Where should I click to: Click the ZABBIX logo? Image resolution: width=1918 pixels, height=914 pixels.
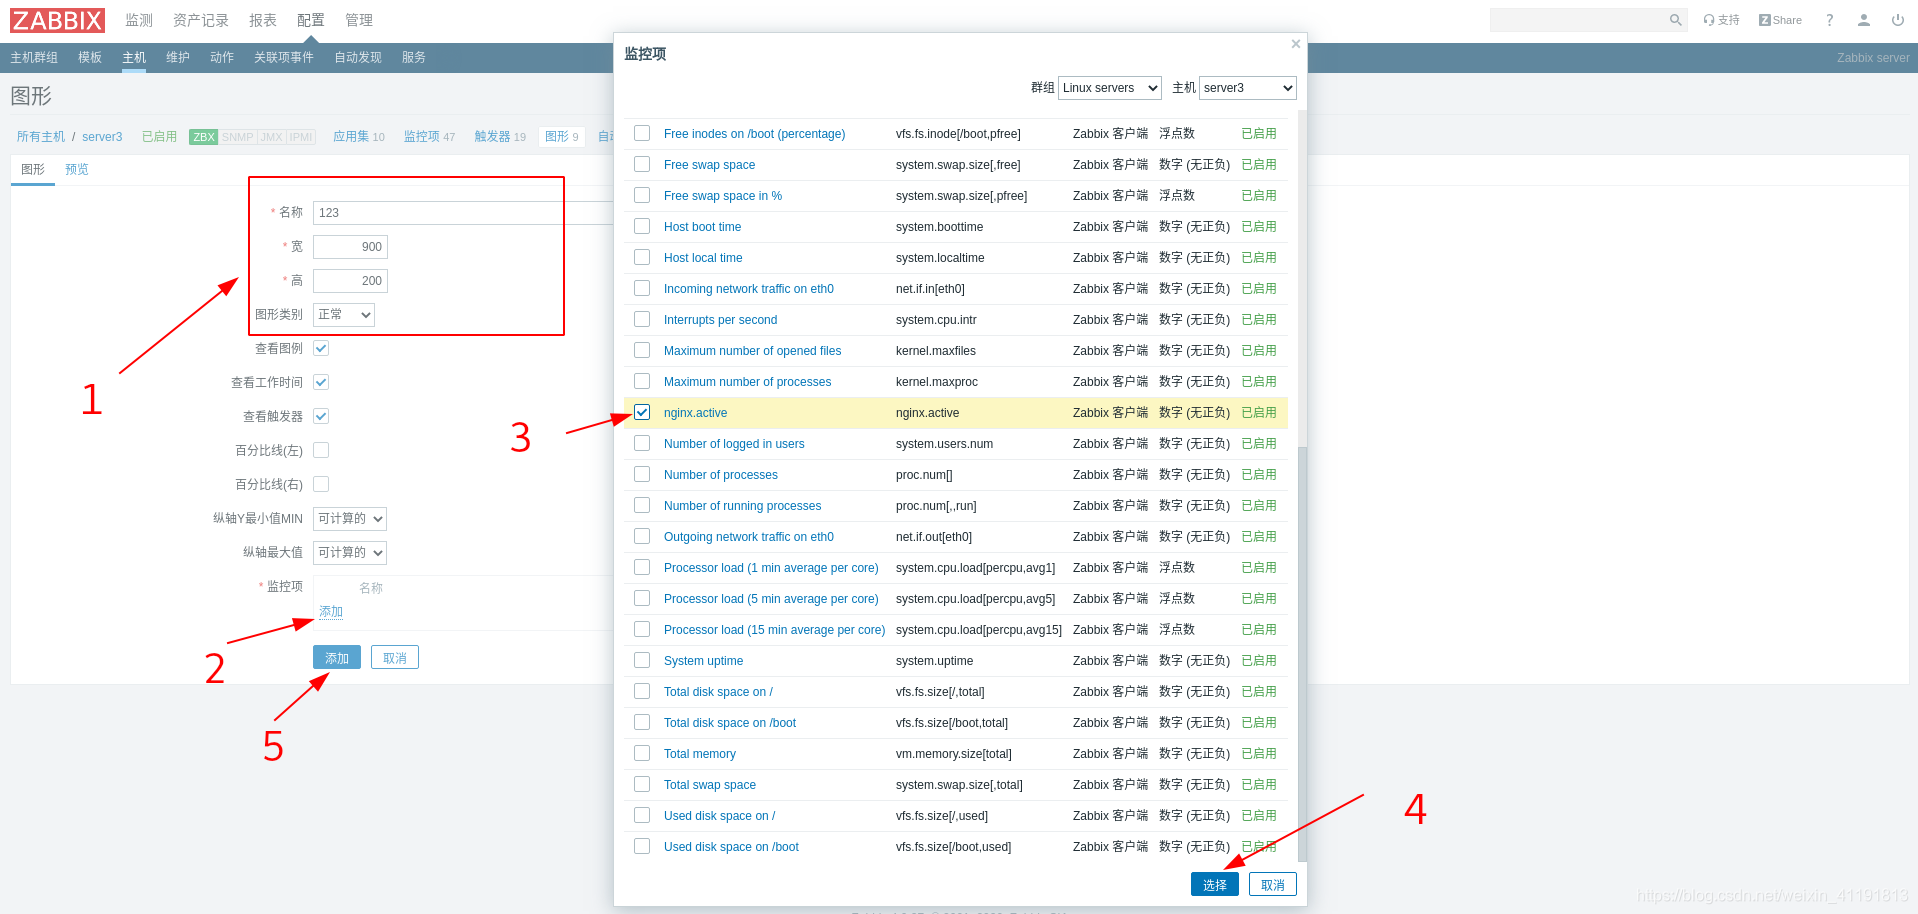coord(57,20)
